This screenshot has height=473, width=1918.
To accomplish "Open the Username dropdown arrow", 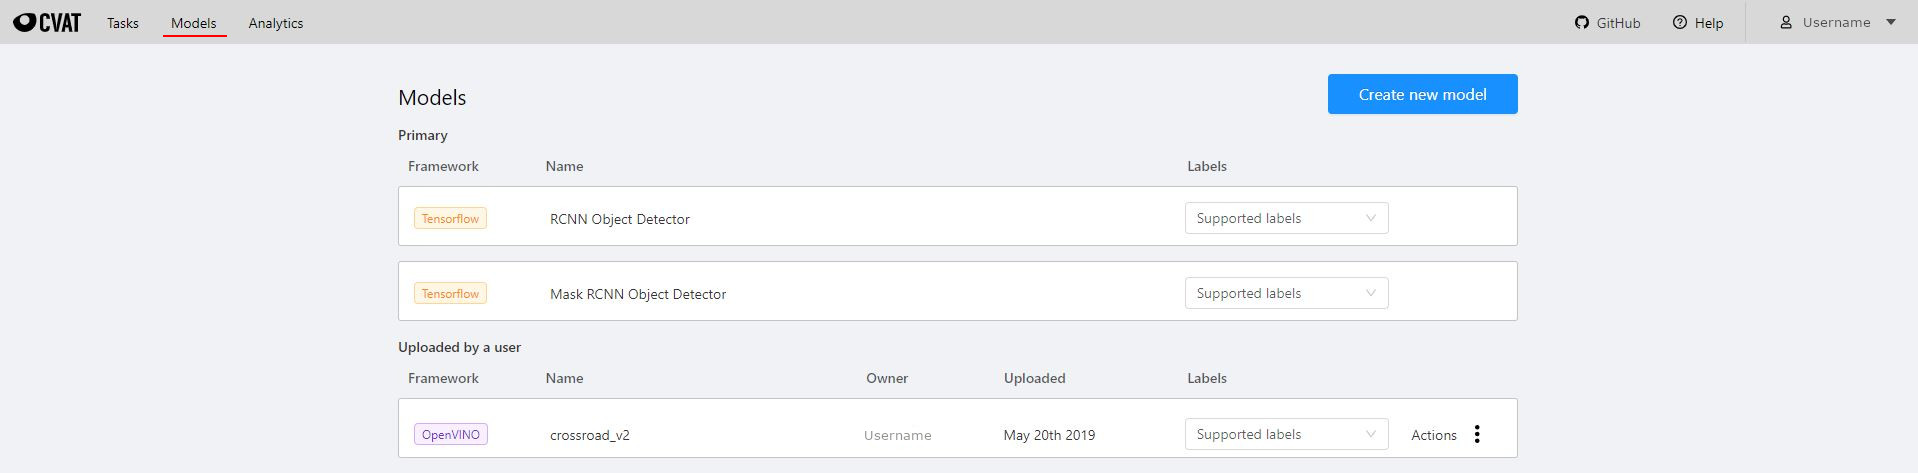I will coord(1890,22).
